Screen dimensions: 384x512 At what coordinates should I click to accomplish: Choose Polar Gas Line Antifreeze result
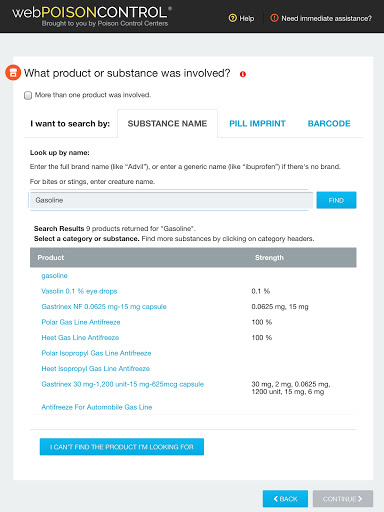(81, 322)
